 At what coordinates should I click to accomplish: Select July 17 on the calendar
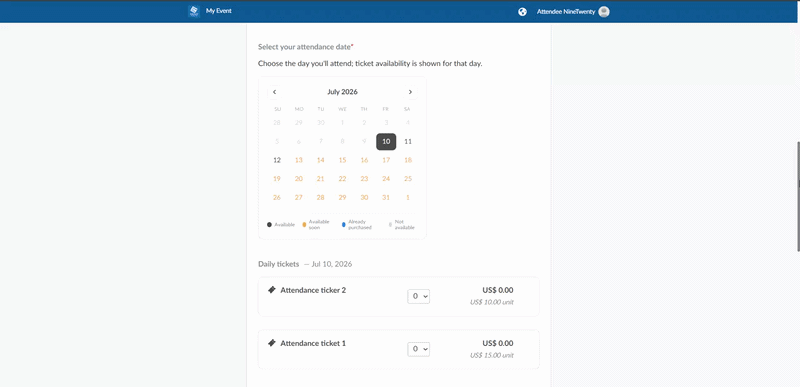pyautogui.click(x=386, y=160)
